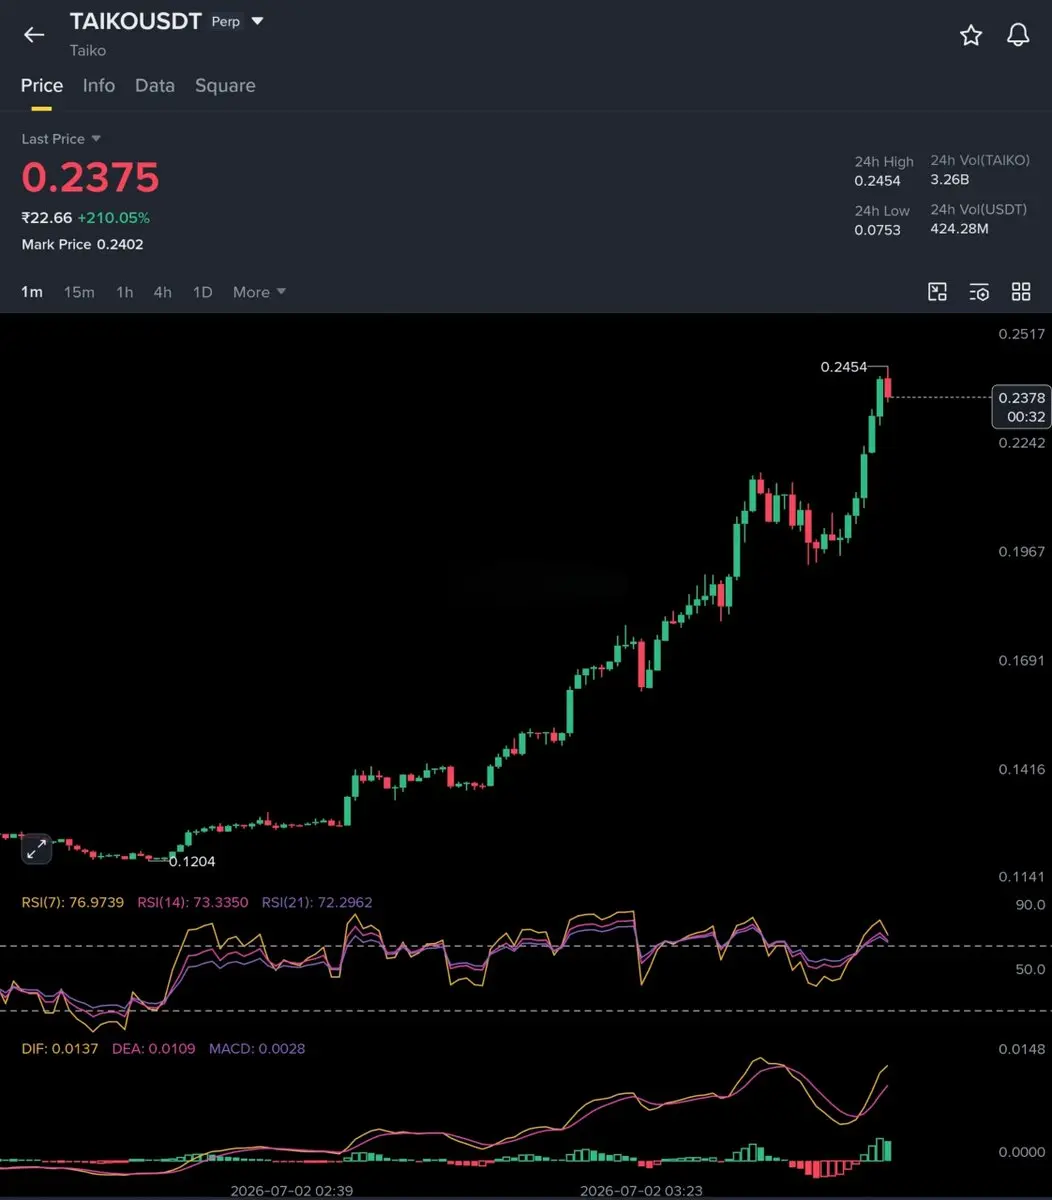
Task: Open the chart drawing tools icon
Action: pos(937,292)
